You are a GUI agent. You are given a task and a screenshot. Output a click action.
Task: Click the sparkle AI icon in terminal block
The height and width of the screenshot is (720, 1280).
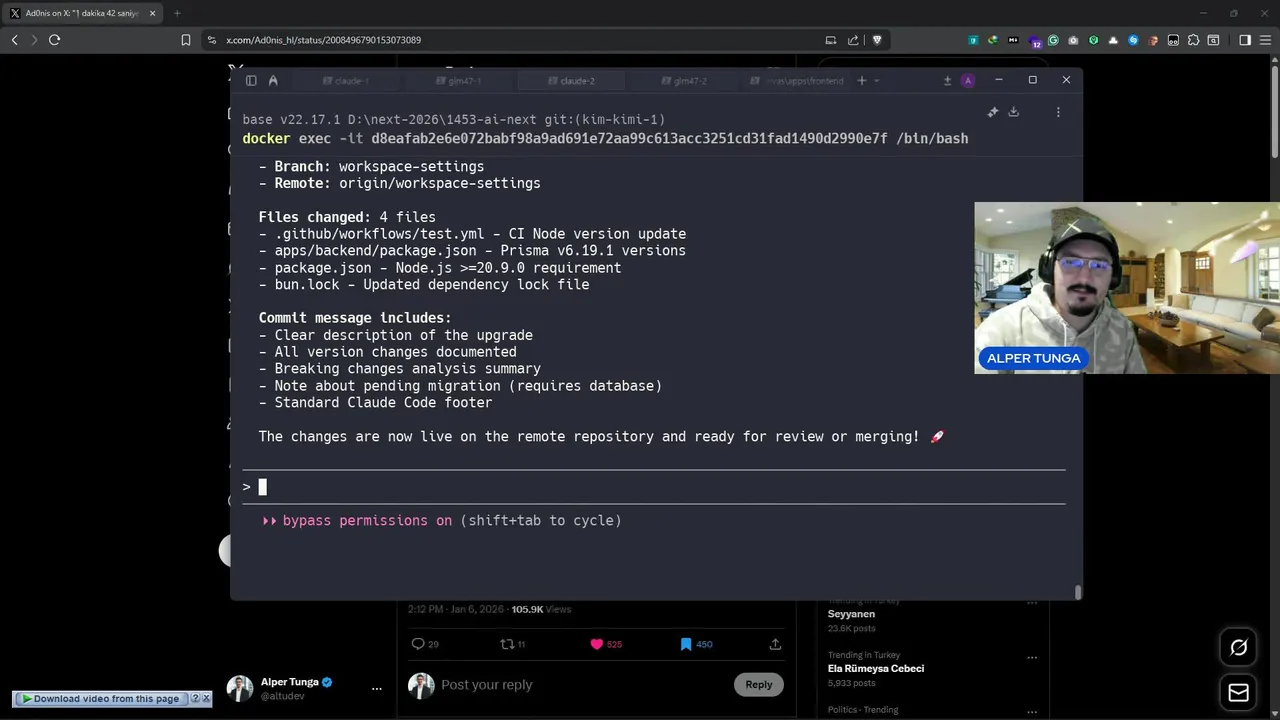993,112
